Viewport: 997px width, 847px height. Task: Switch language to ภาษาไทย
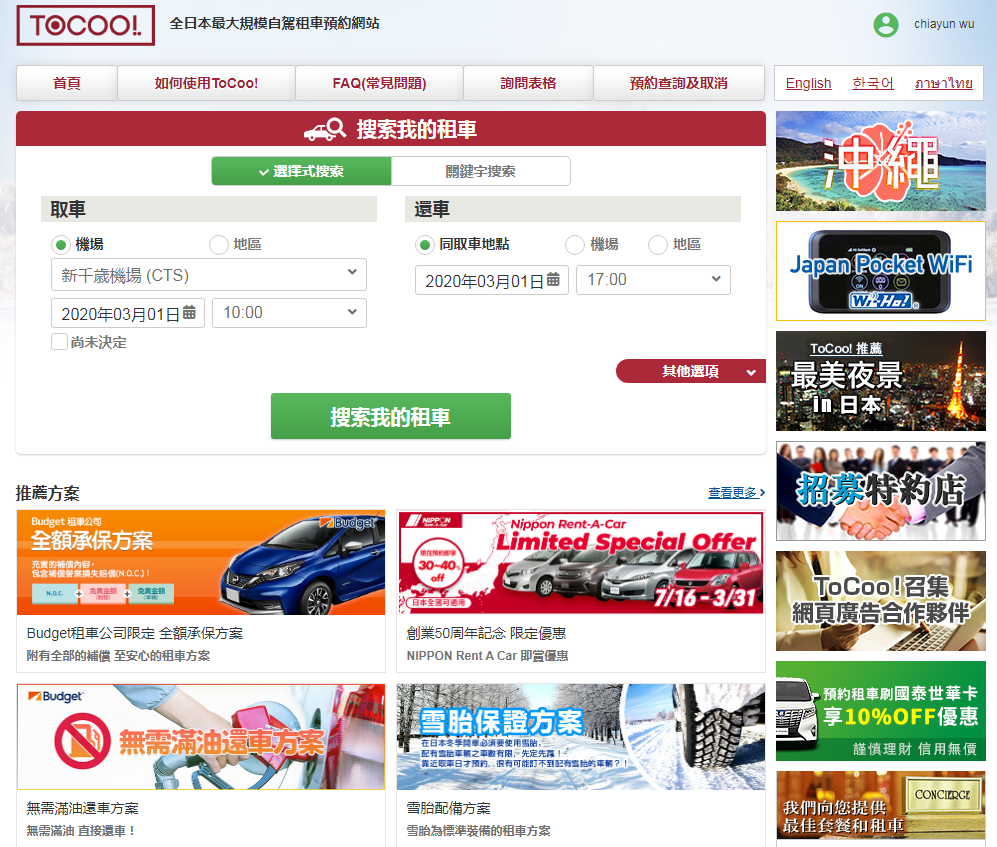pyautogui.click(x=944, y=83)
